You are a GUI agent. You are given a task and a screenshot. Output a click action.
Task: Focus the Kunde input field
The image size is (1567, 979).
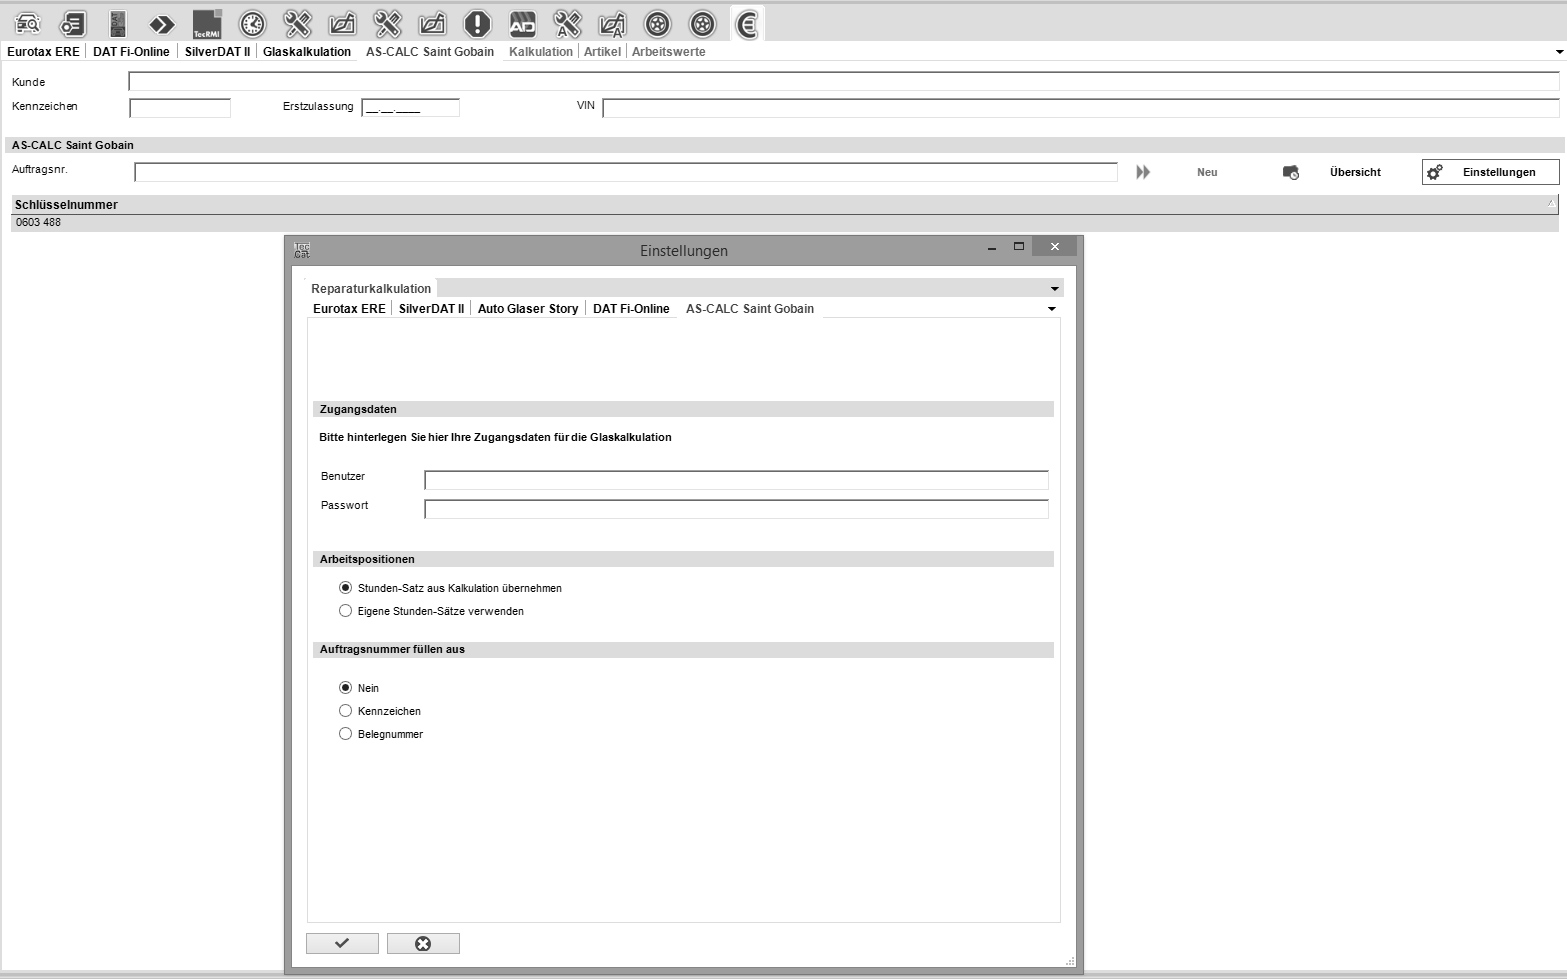pos(844,82)
